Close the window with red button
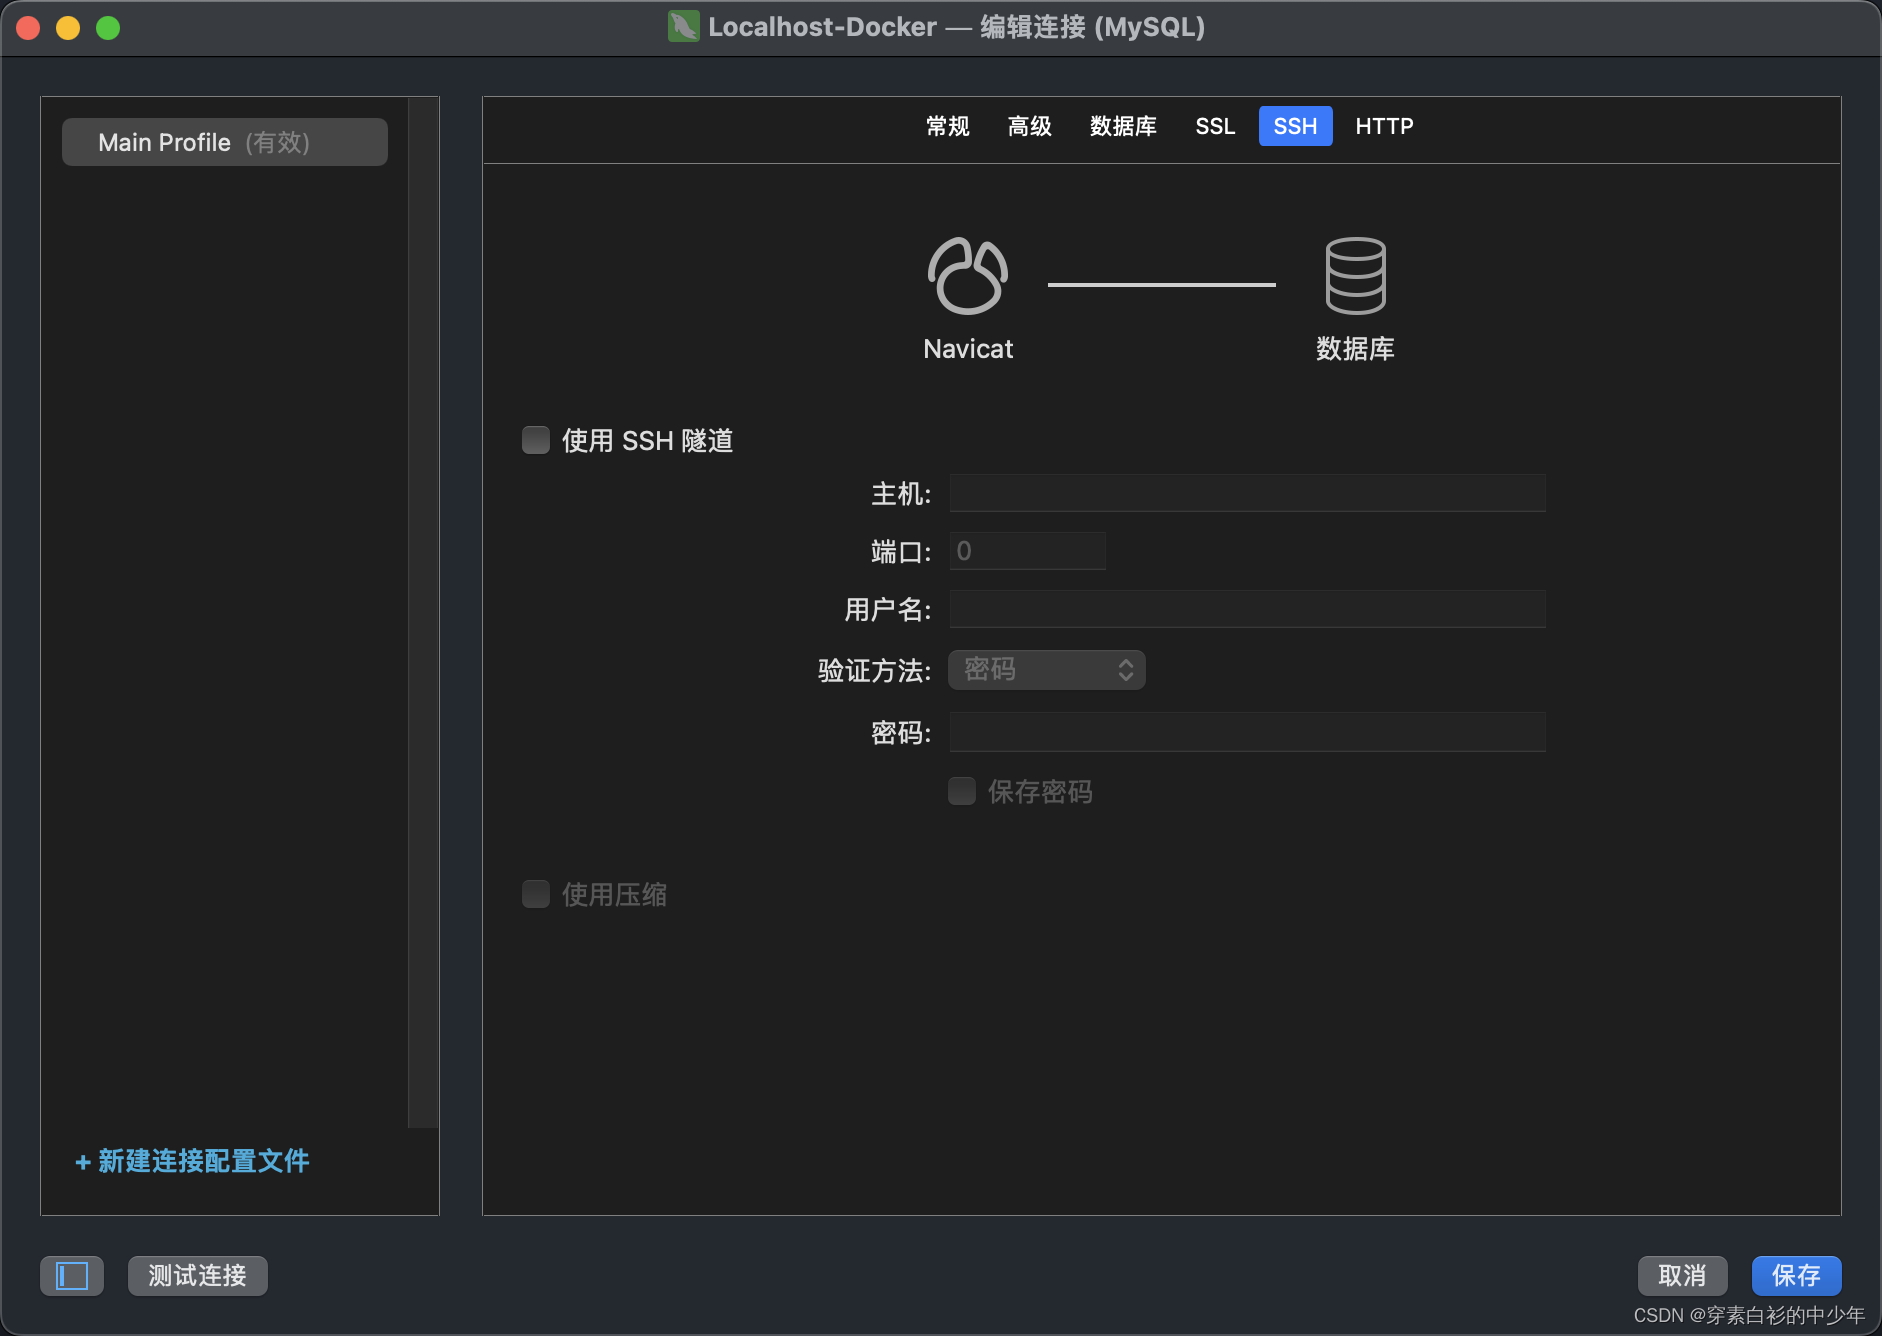The height and width of the screenshot is (1336, 1882). point(28,28)
